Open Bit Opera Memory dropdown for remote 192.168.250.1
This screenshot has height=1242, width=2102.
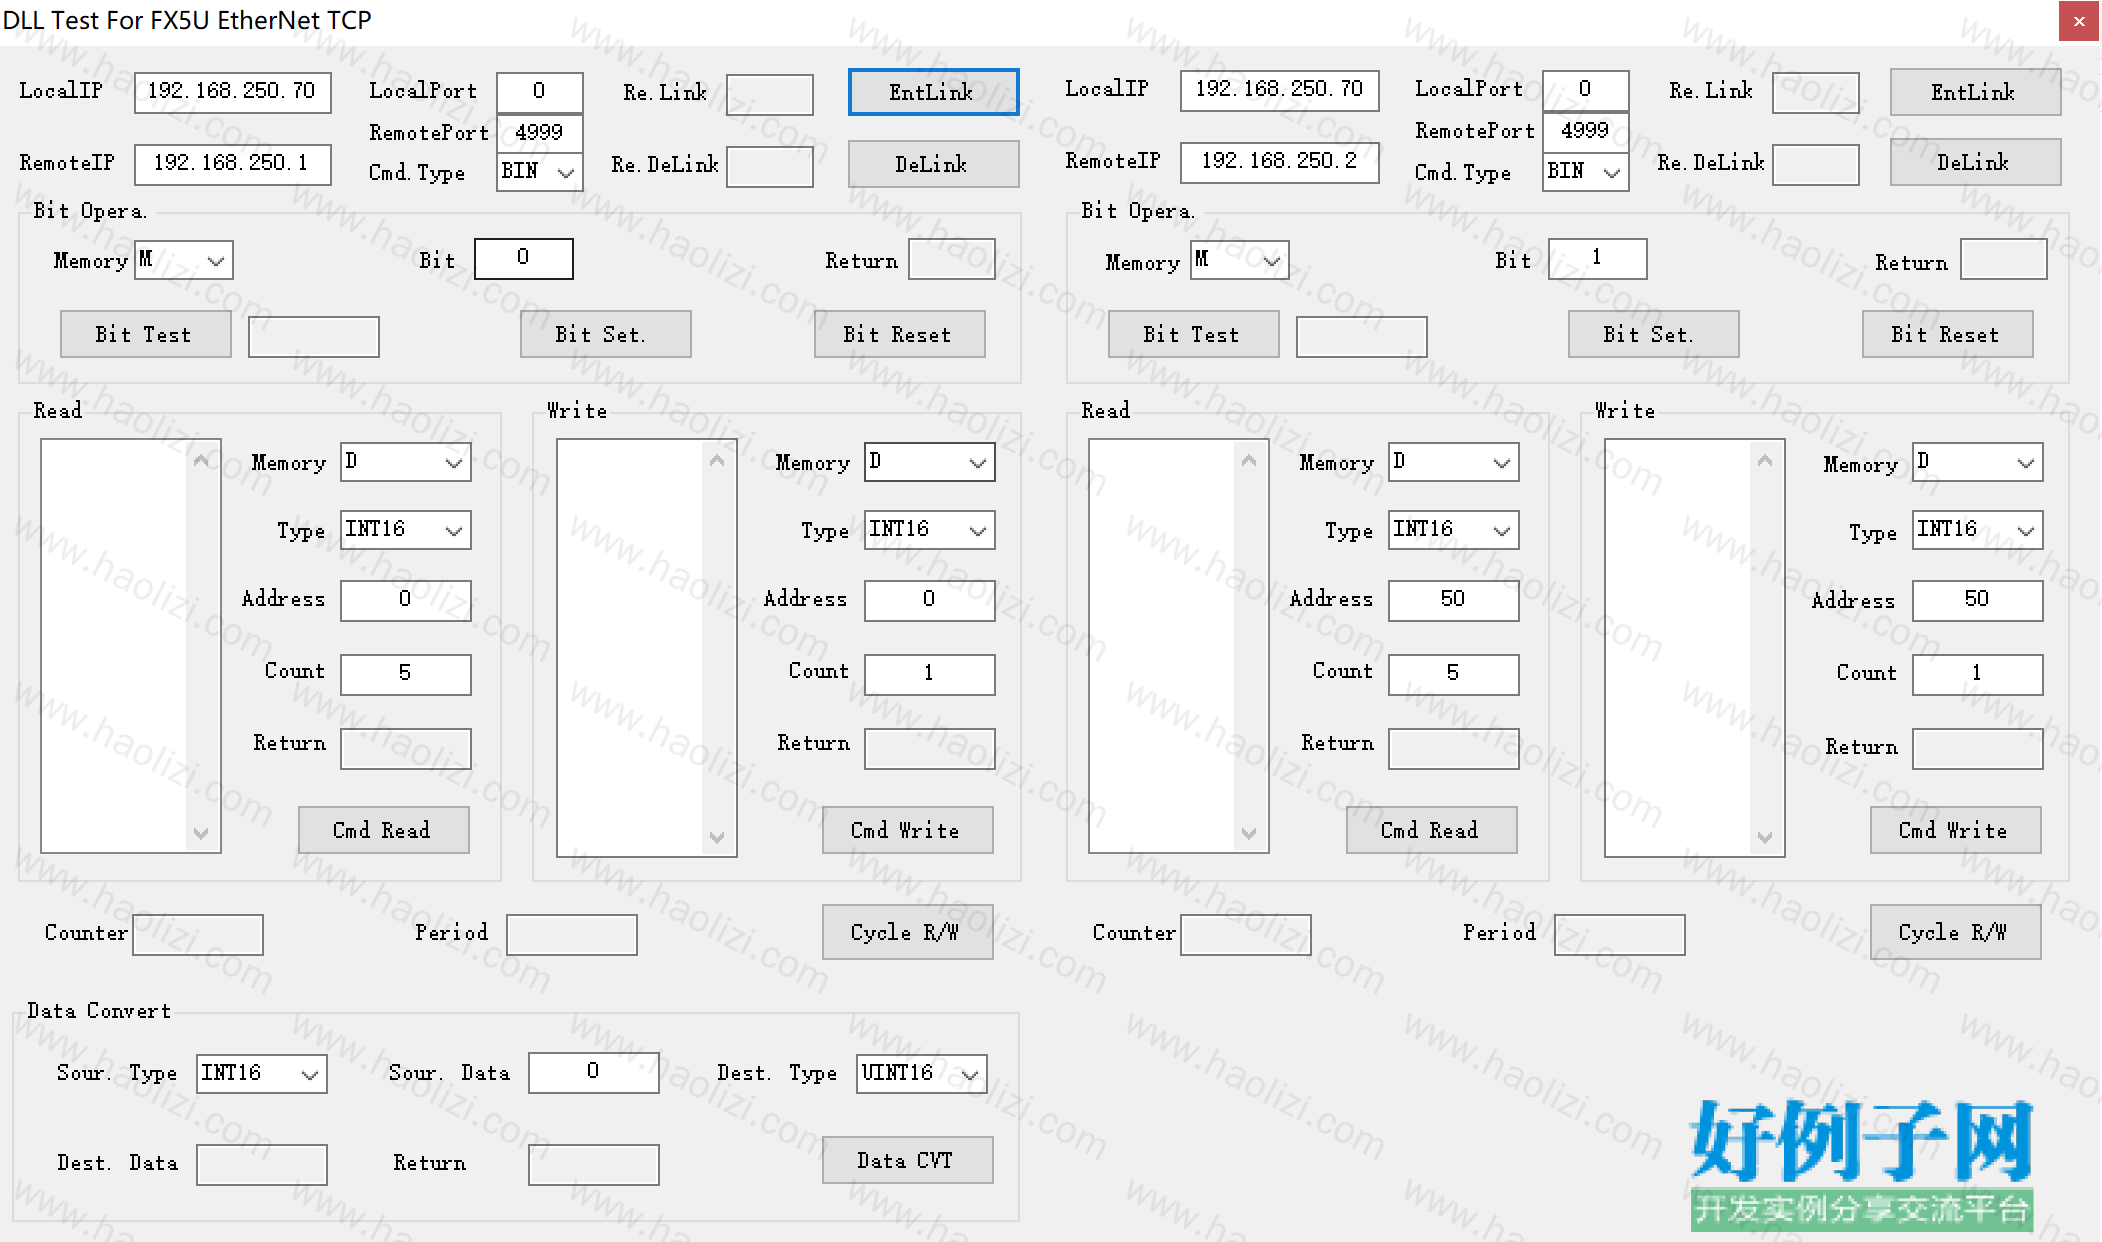[184, 260]
